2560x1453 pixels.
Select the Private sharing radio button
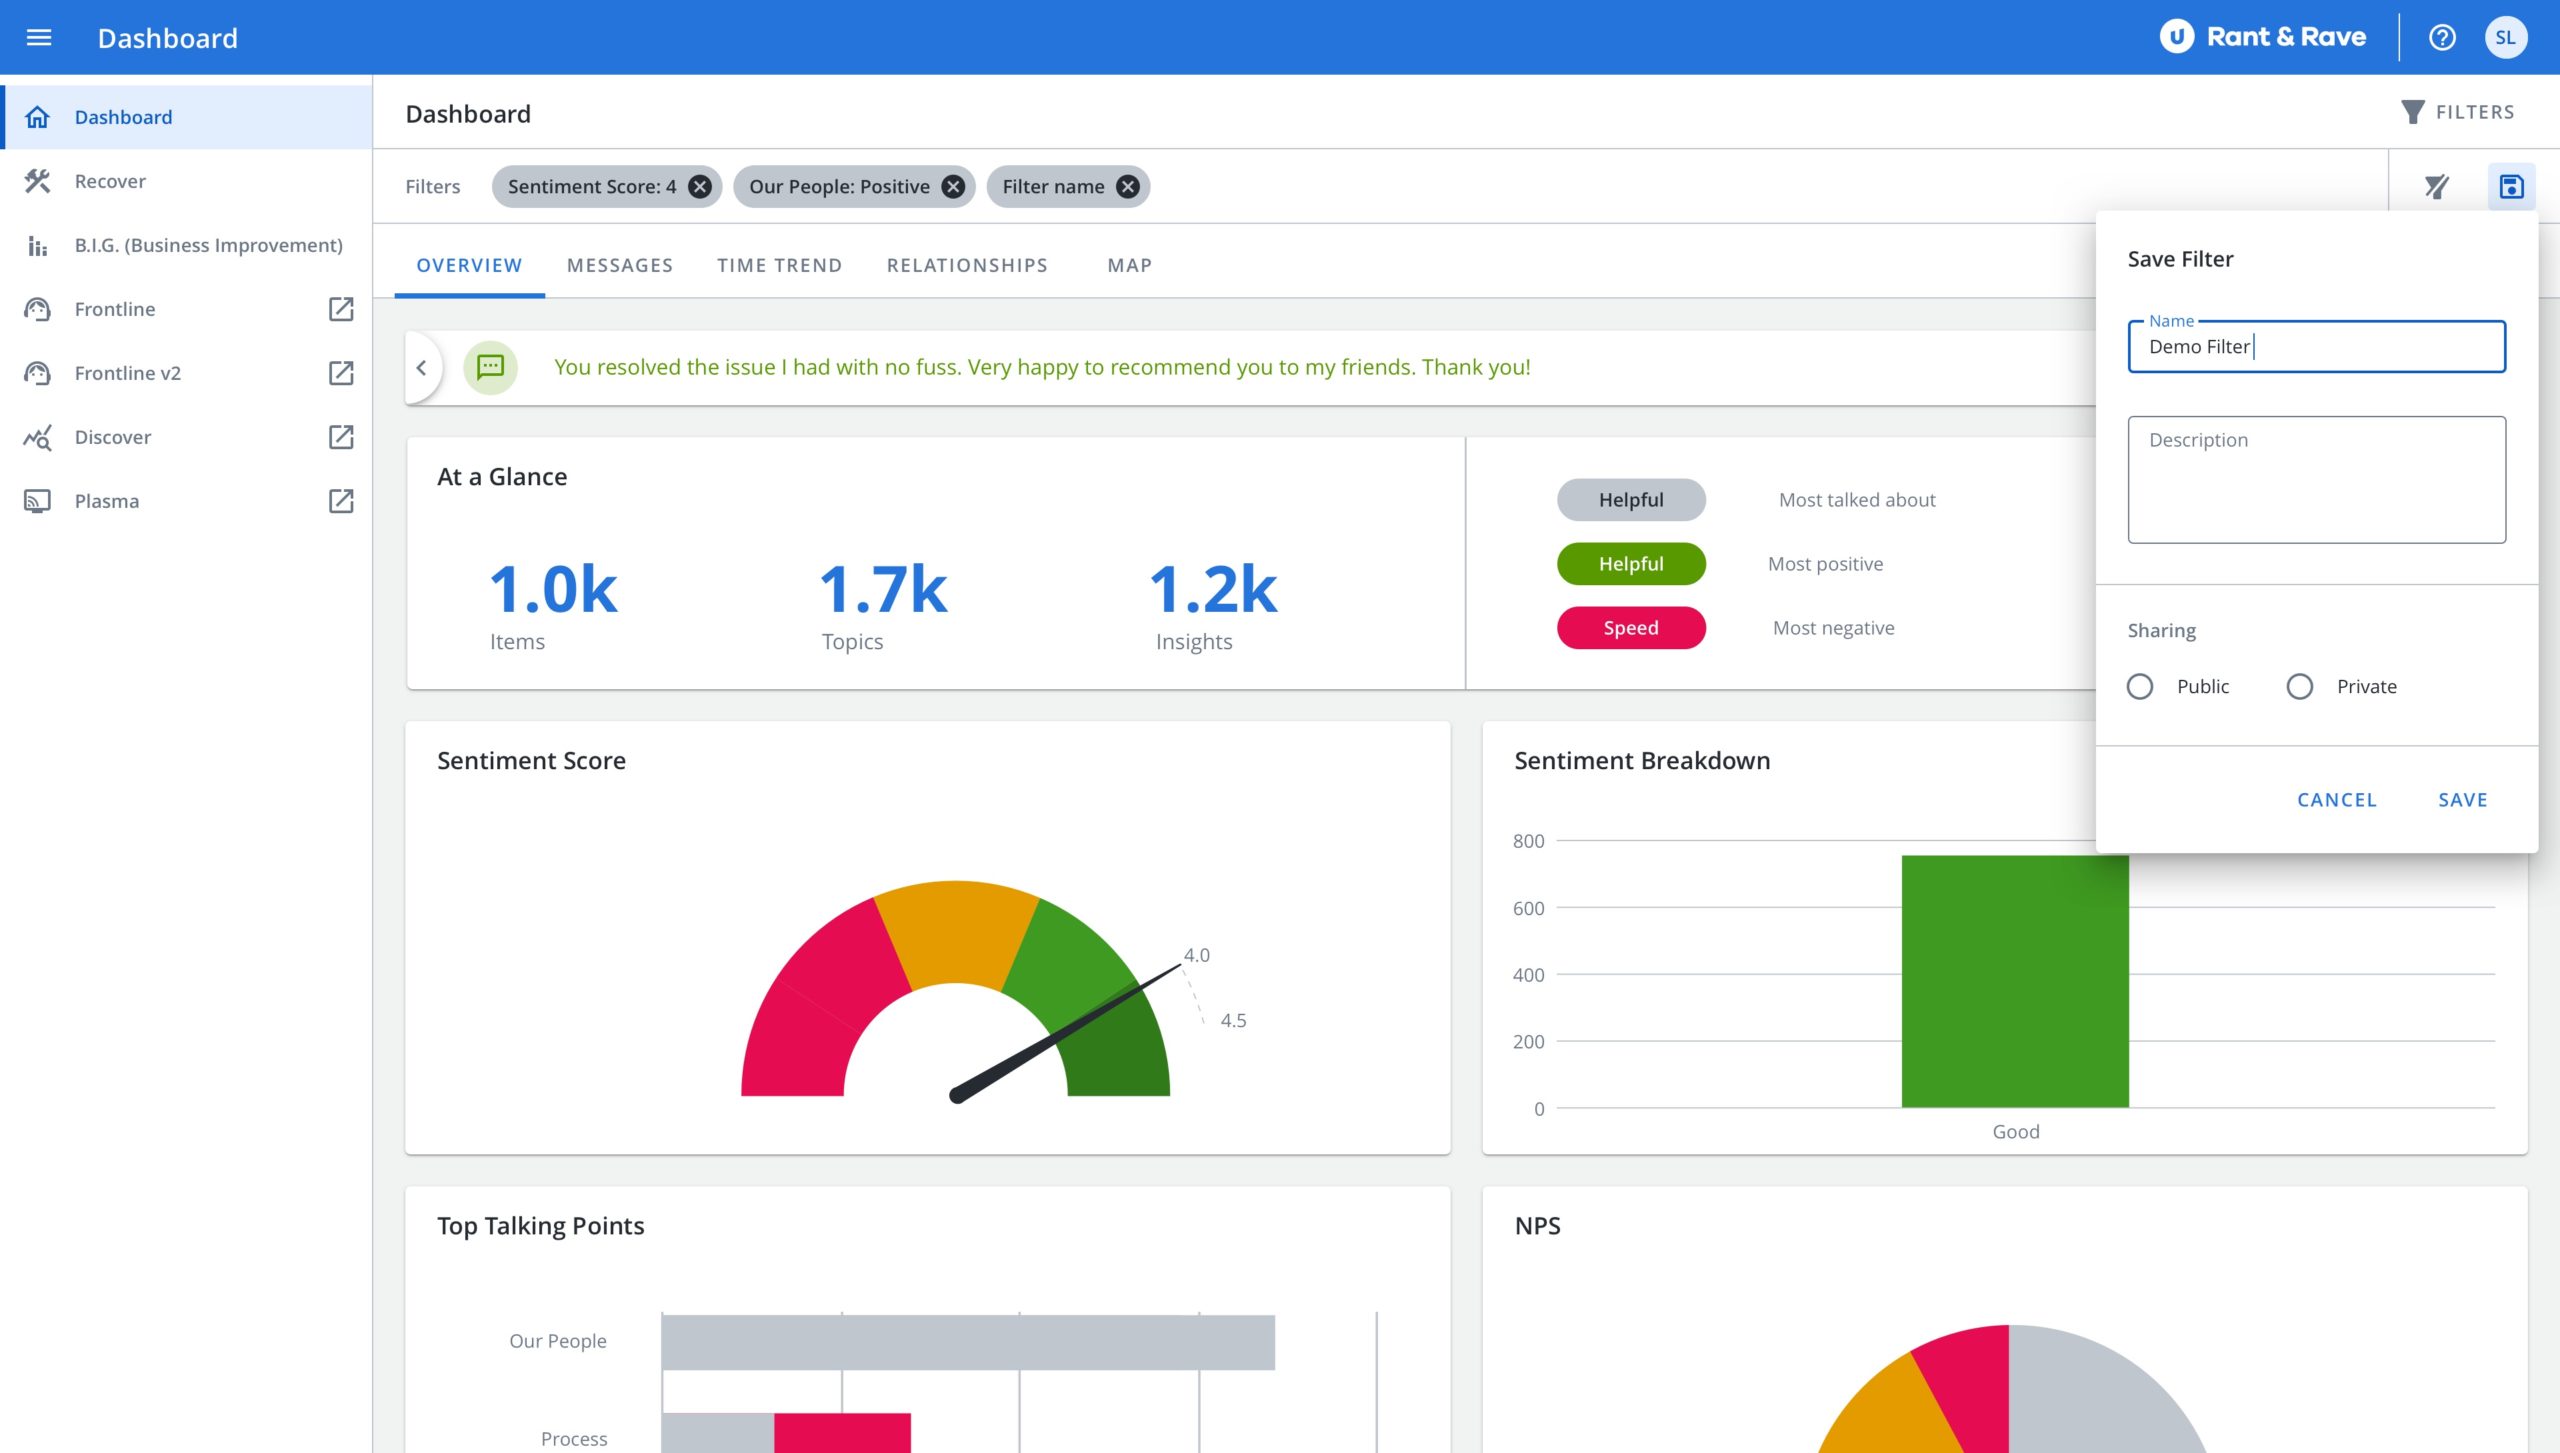click(2300, 686)
